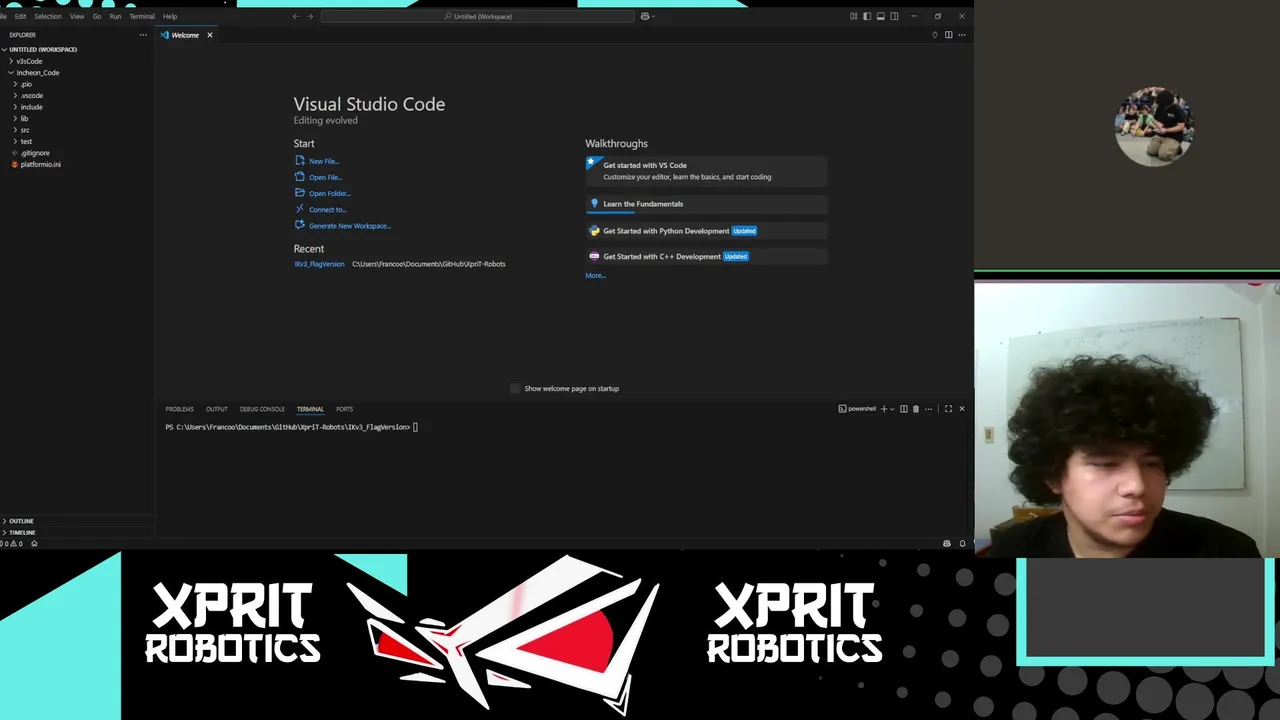1280x720 pixels.
Task: Toggle the bottom panel layout icon
Action: point(881,16)
